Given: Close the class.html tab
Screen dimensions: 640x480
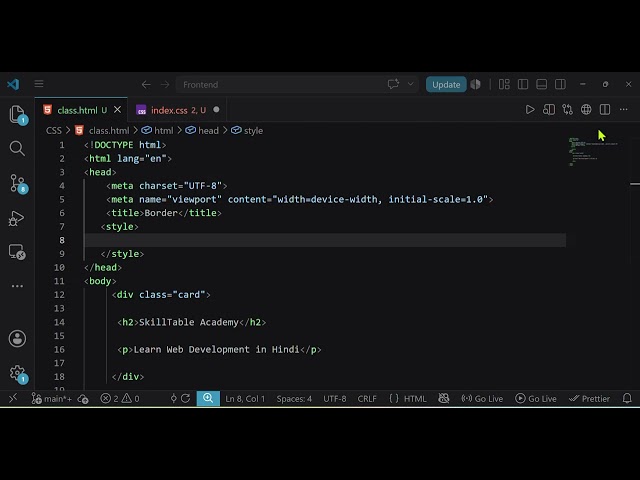Looking at the screenshot, I should [118, 110].
